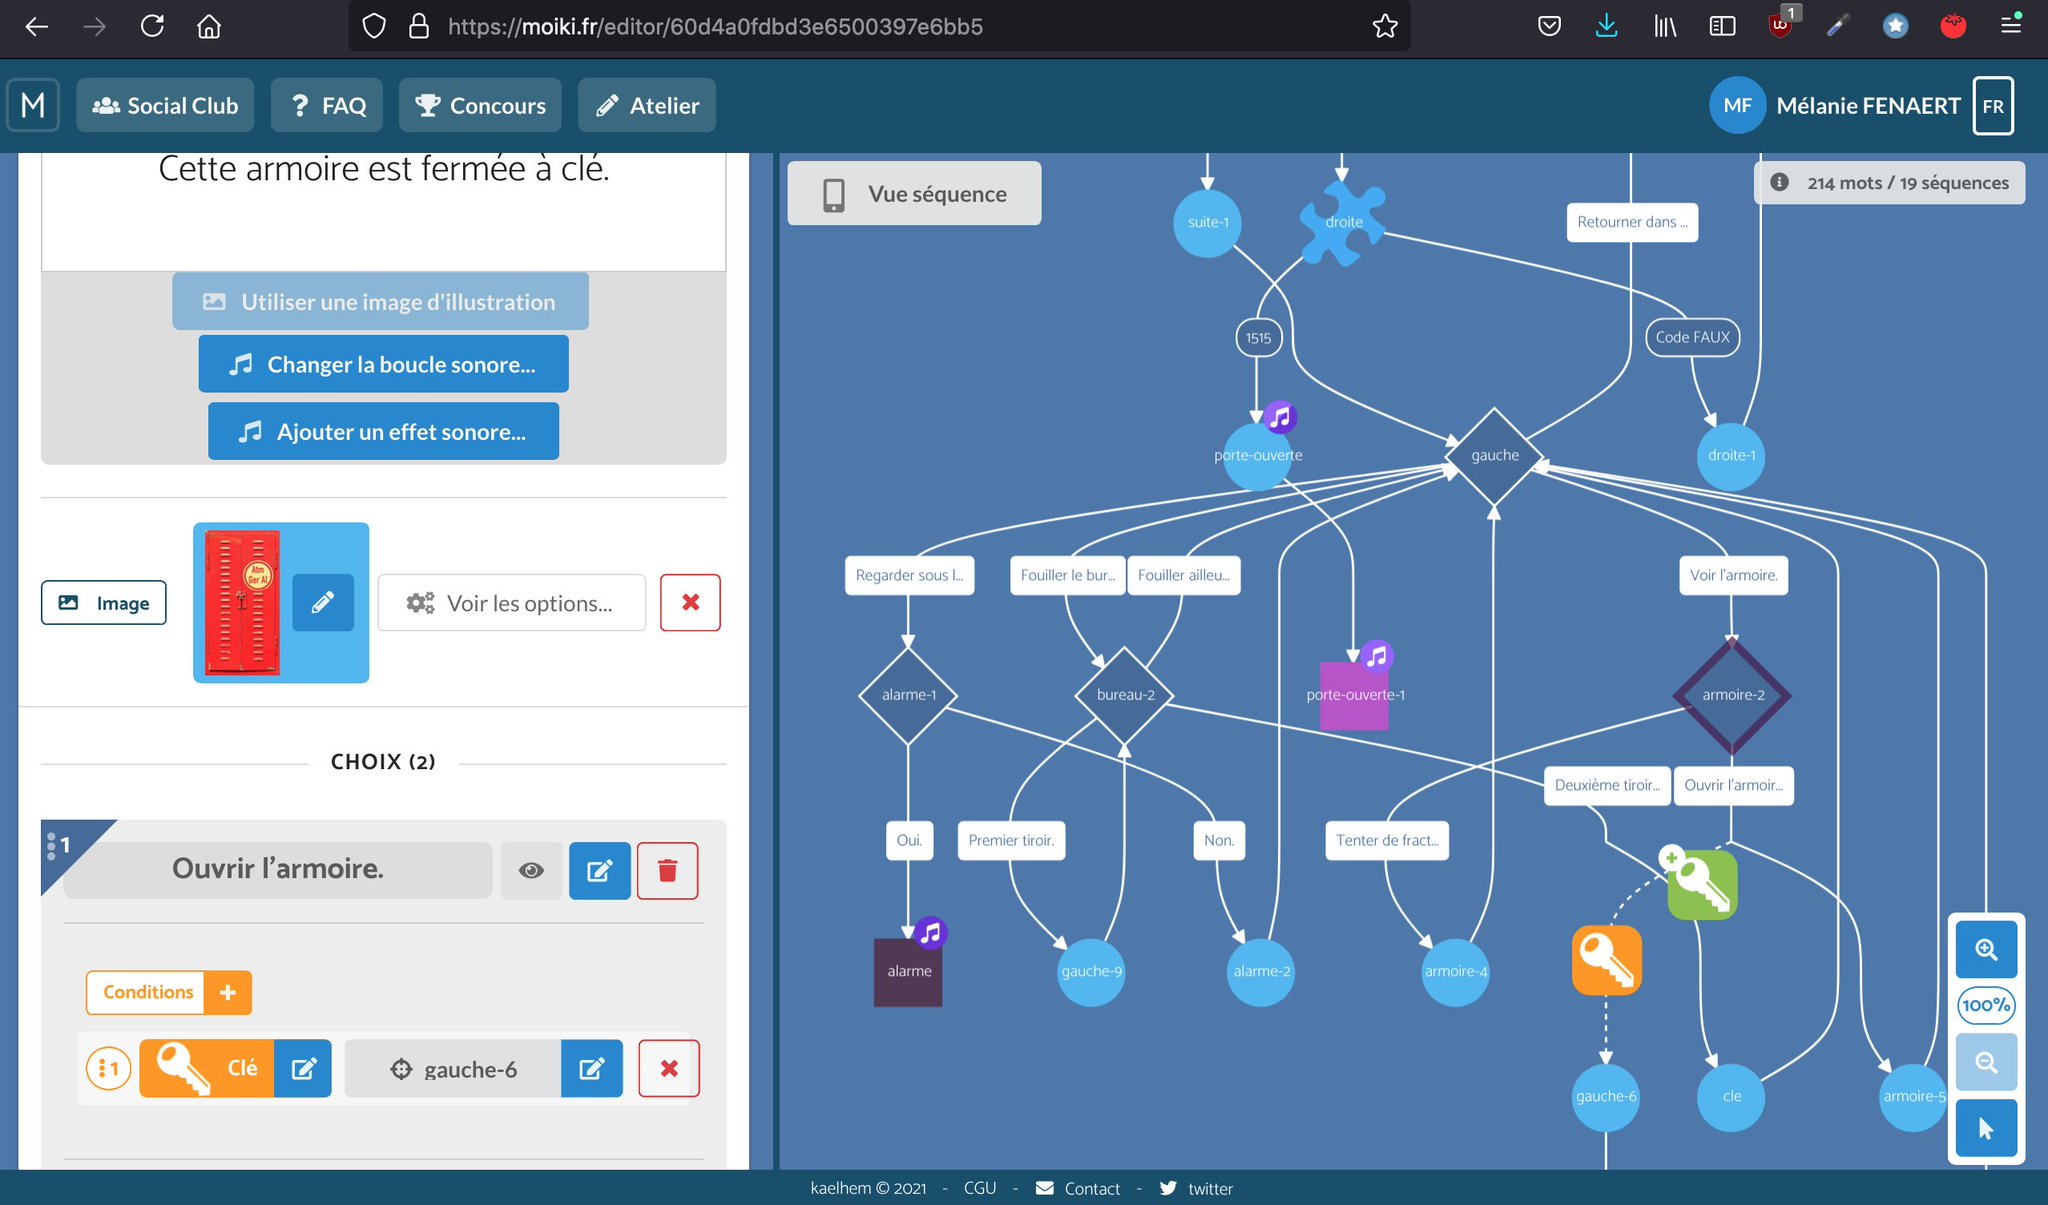Reset zoom with the 100% indicator
Image resolution: width=2048 pixels, height=1205 pixels.
tap(1985, 1005)
